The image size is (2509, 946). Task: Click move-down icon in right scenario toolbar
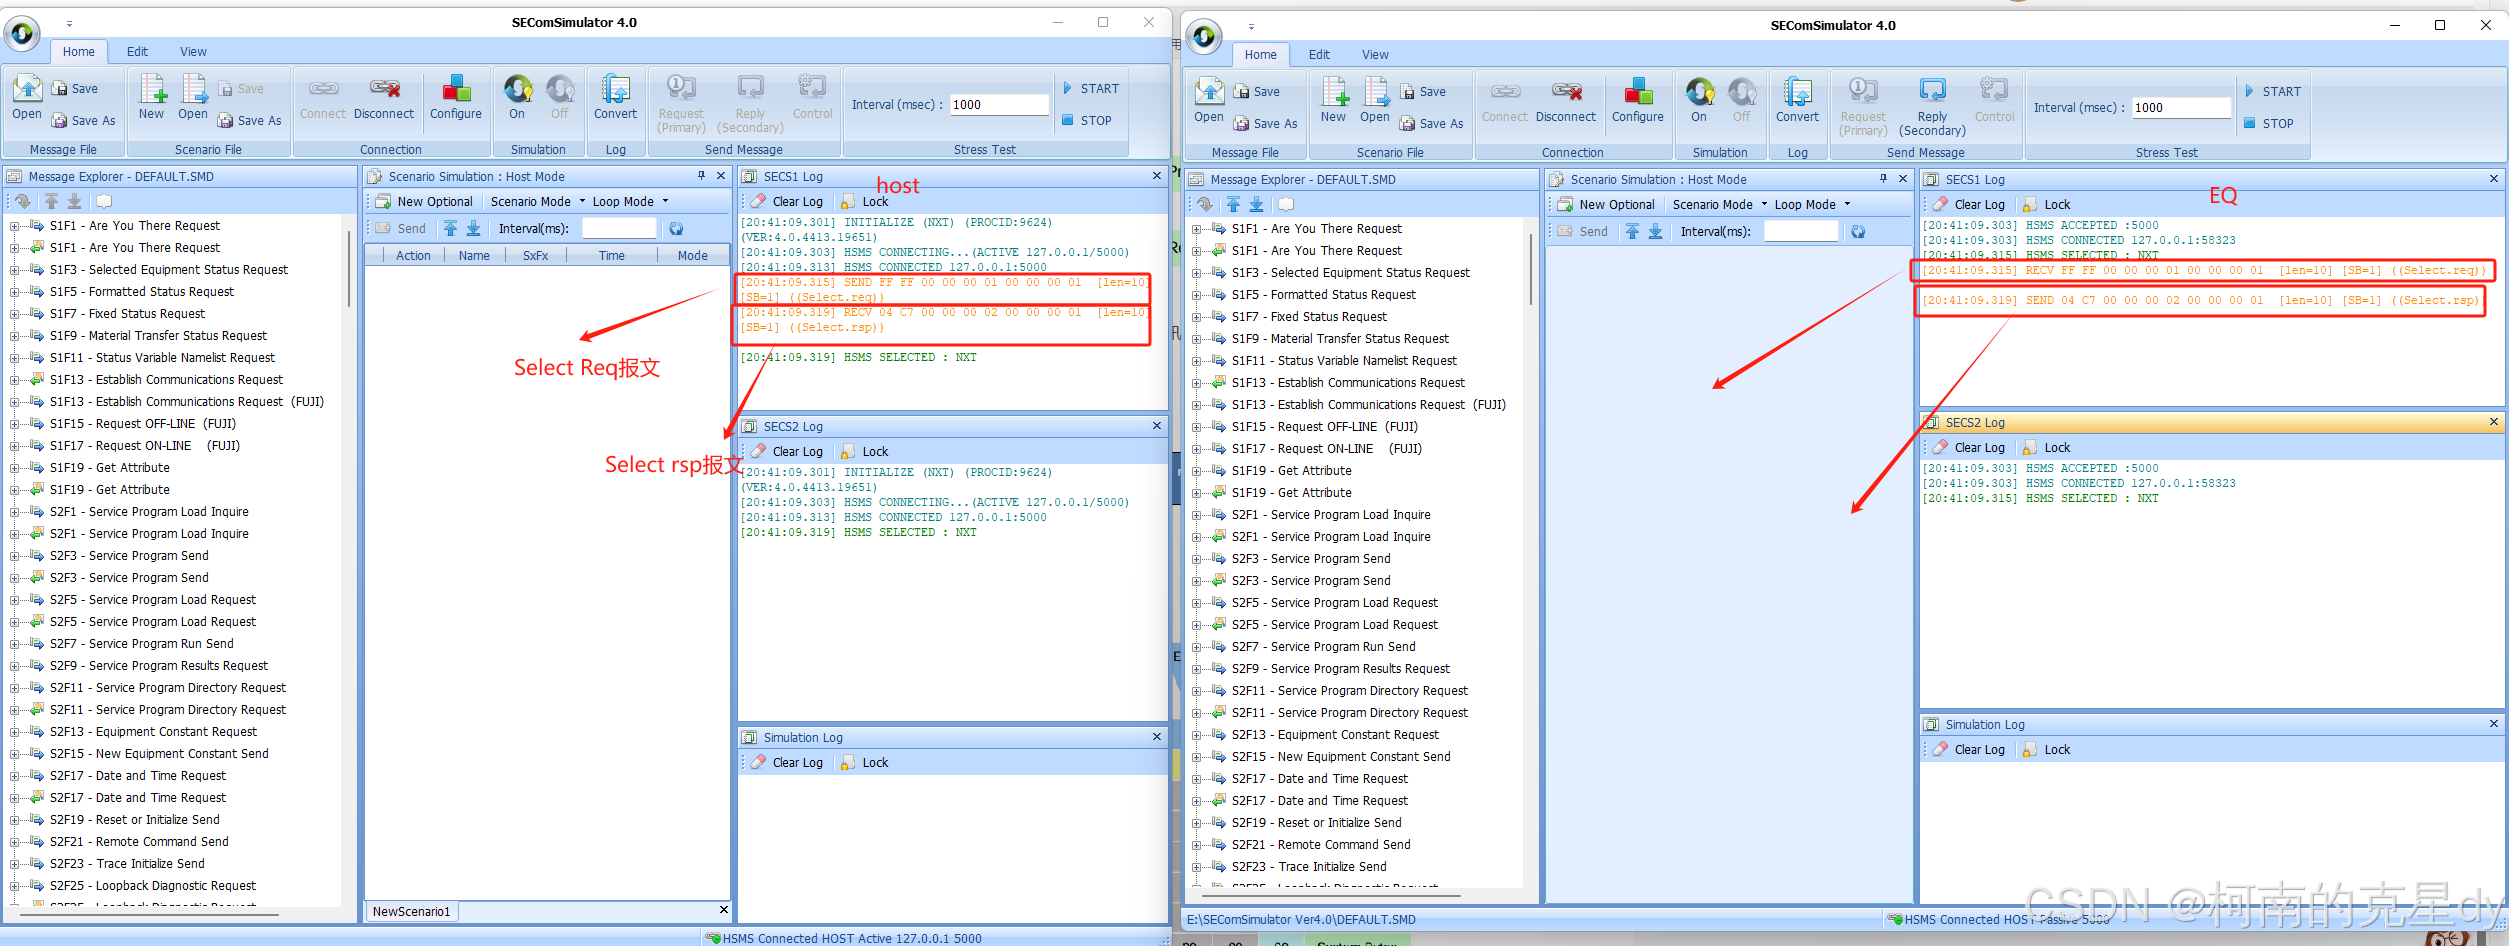[1656, 232]
